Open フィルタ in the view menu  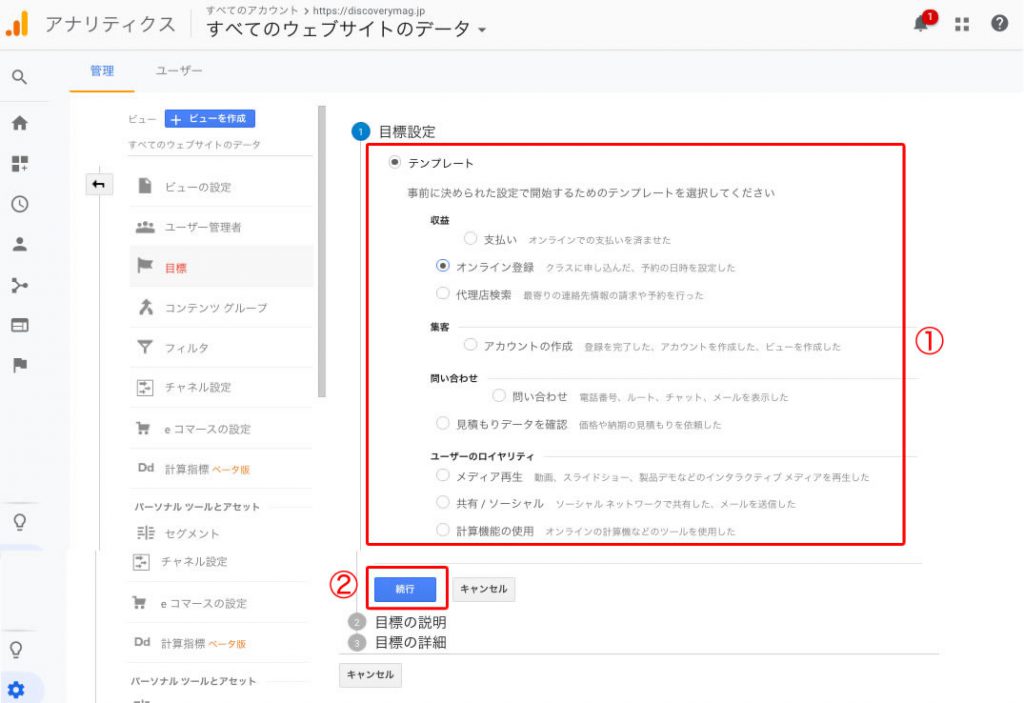coord(186,348)
